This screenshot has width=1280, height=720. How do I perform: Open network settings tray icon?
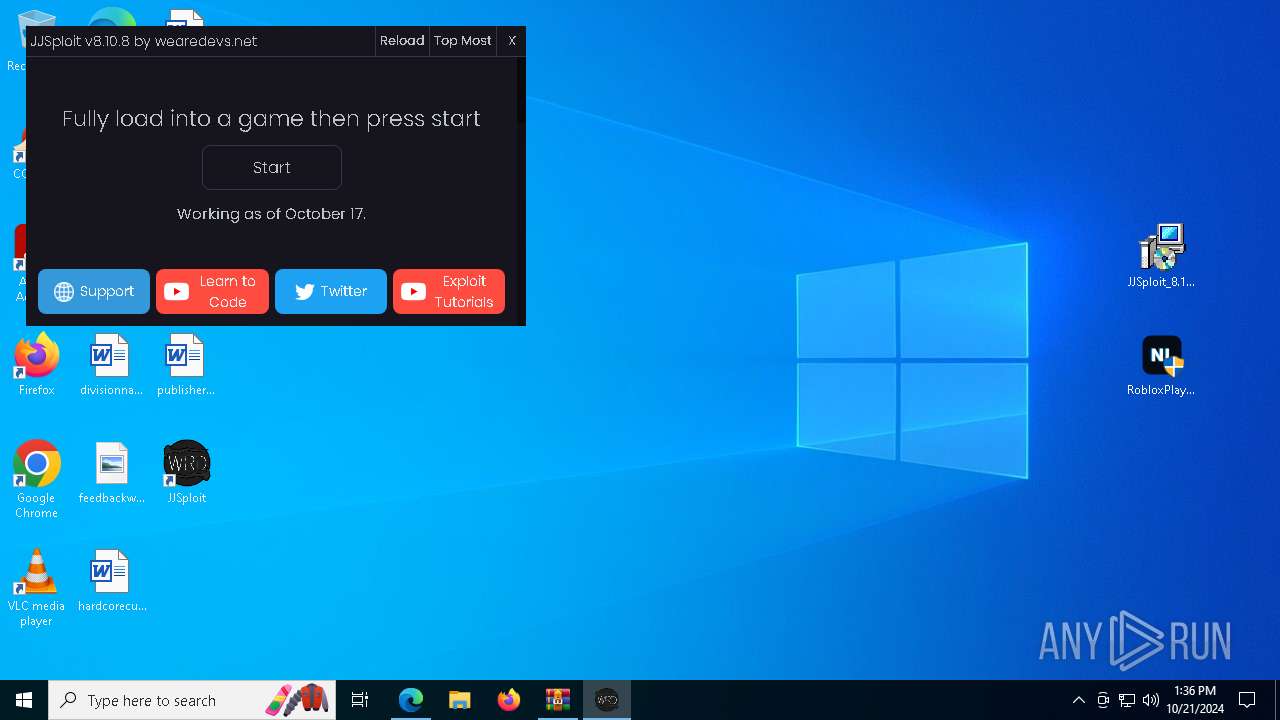coord(1127,700)
